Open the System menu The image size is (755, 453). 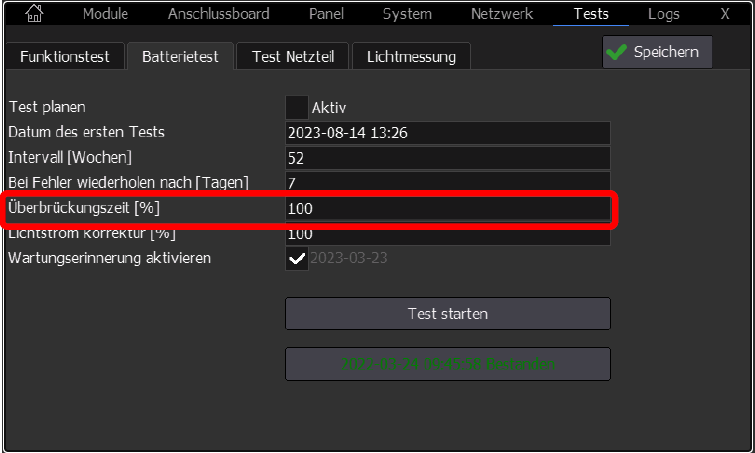point(407,14)
